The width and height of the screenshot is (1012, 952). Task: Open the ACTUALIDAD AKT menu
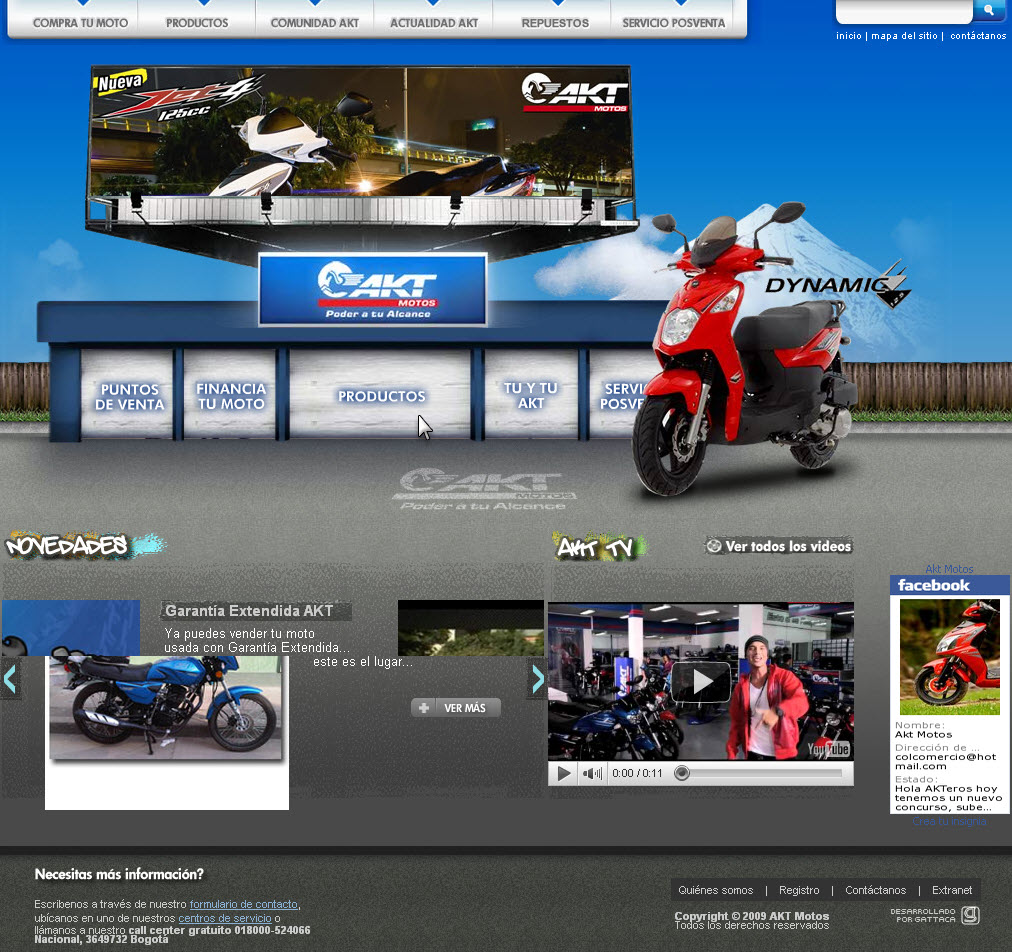[434, 23]
